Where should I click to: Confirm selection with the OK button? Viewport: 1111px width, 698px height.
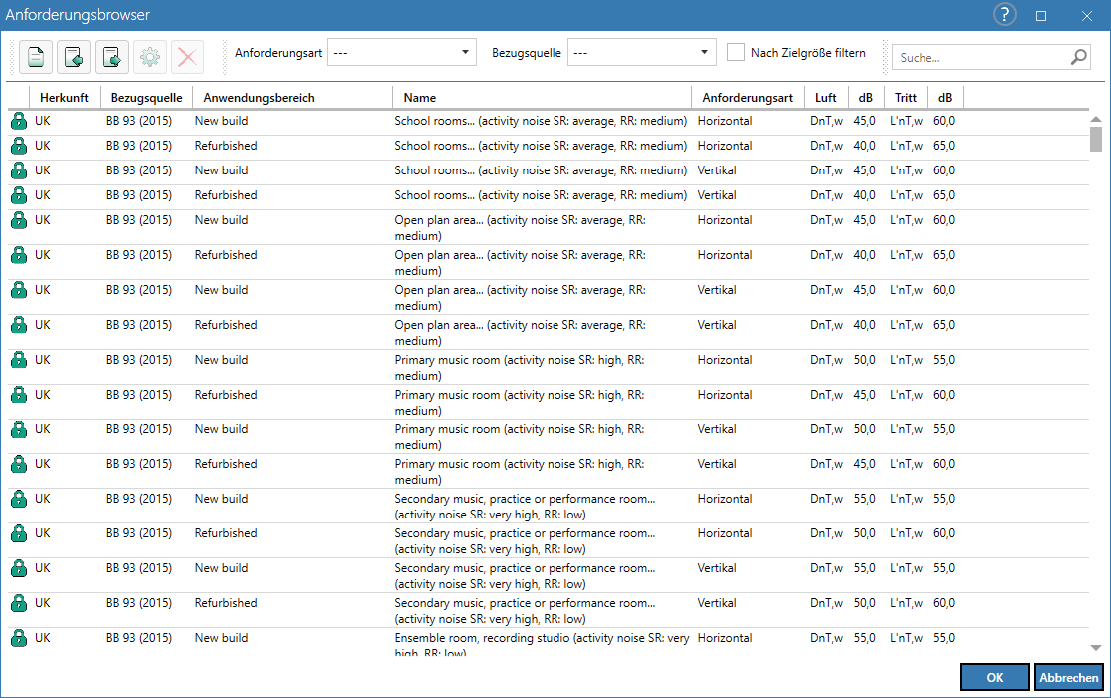click(x=995, y=677)
